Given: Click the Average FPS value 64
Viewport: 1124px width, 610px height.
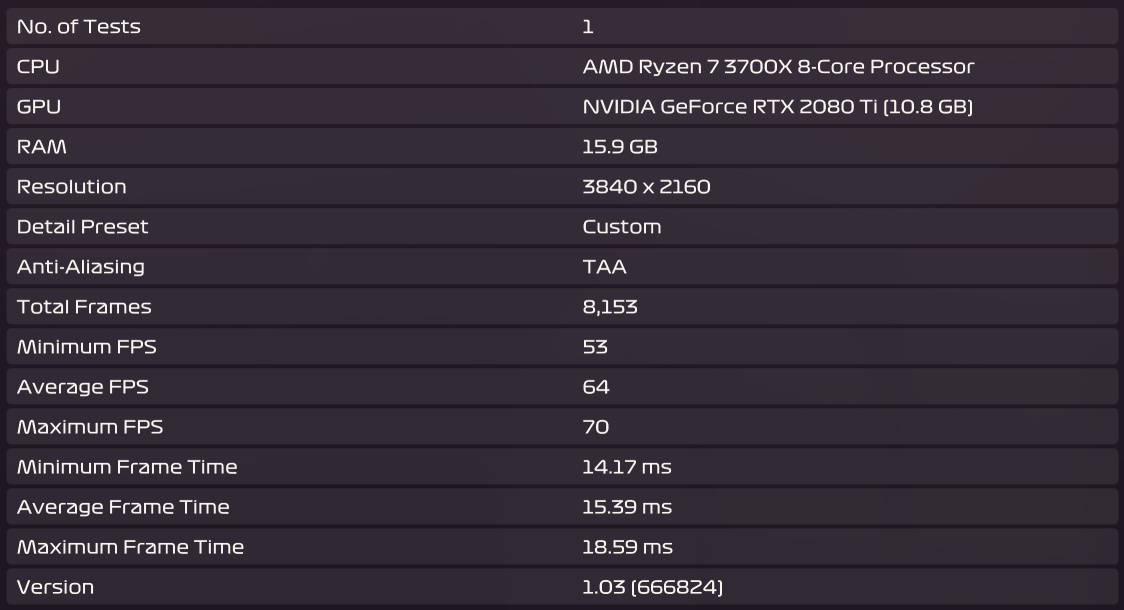Looking at the screenshot, I should click(596, 387).
